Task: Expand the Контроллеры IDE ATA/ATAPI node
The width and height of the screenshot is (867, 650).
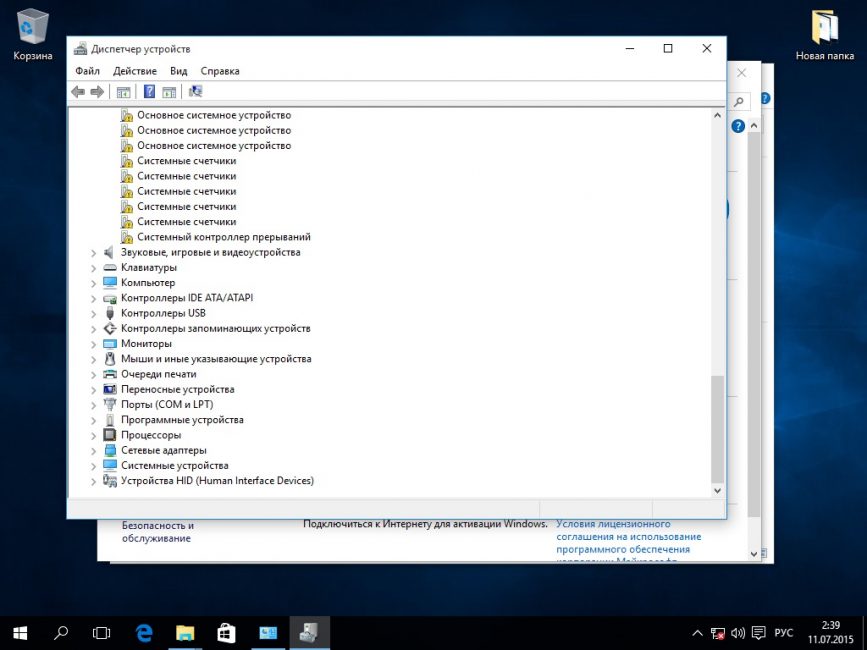Action: [x=93, y=298]
